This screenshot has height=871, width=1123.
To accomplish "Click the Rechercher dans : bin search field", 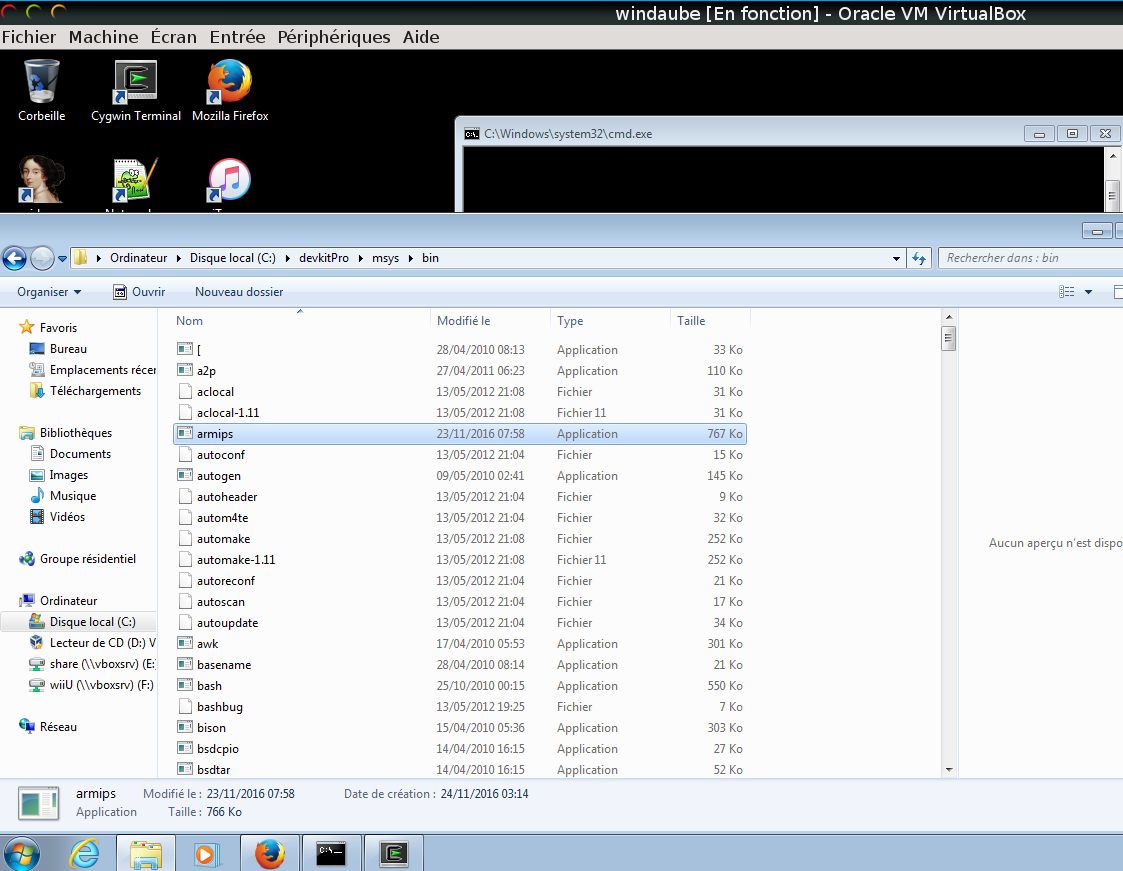I will 1031,258.
